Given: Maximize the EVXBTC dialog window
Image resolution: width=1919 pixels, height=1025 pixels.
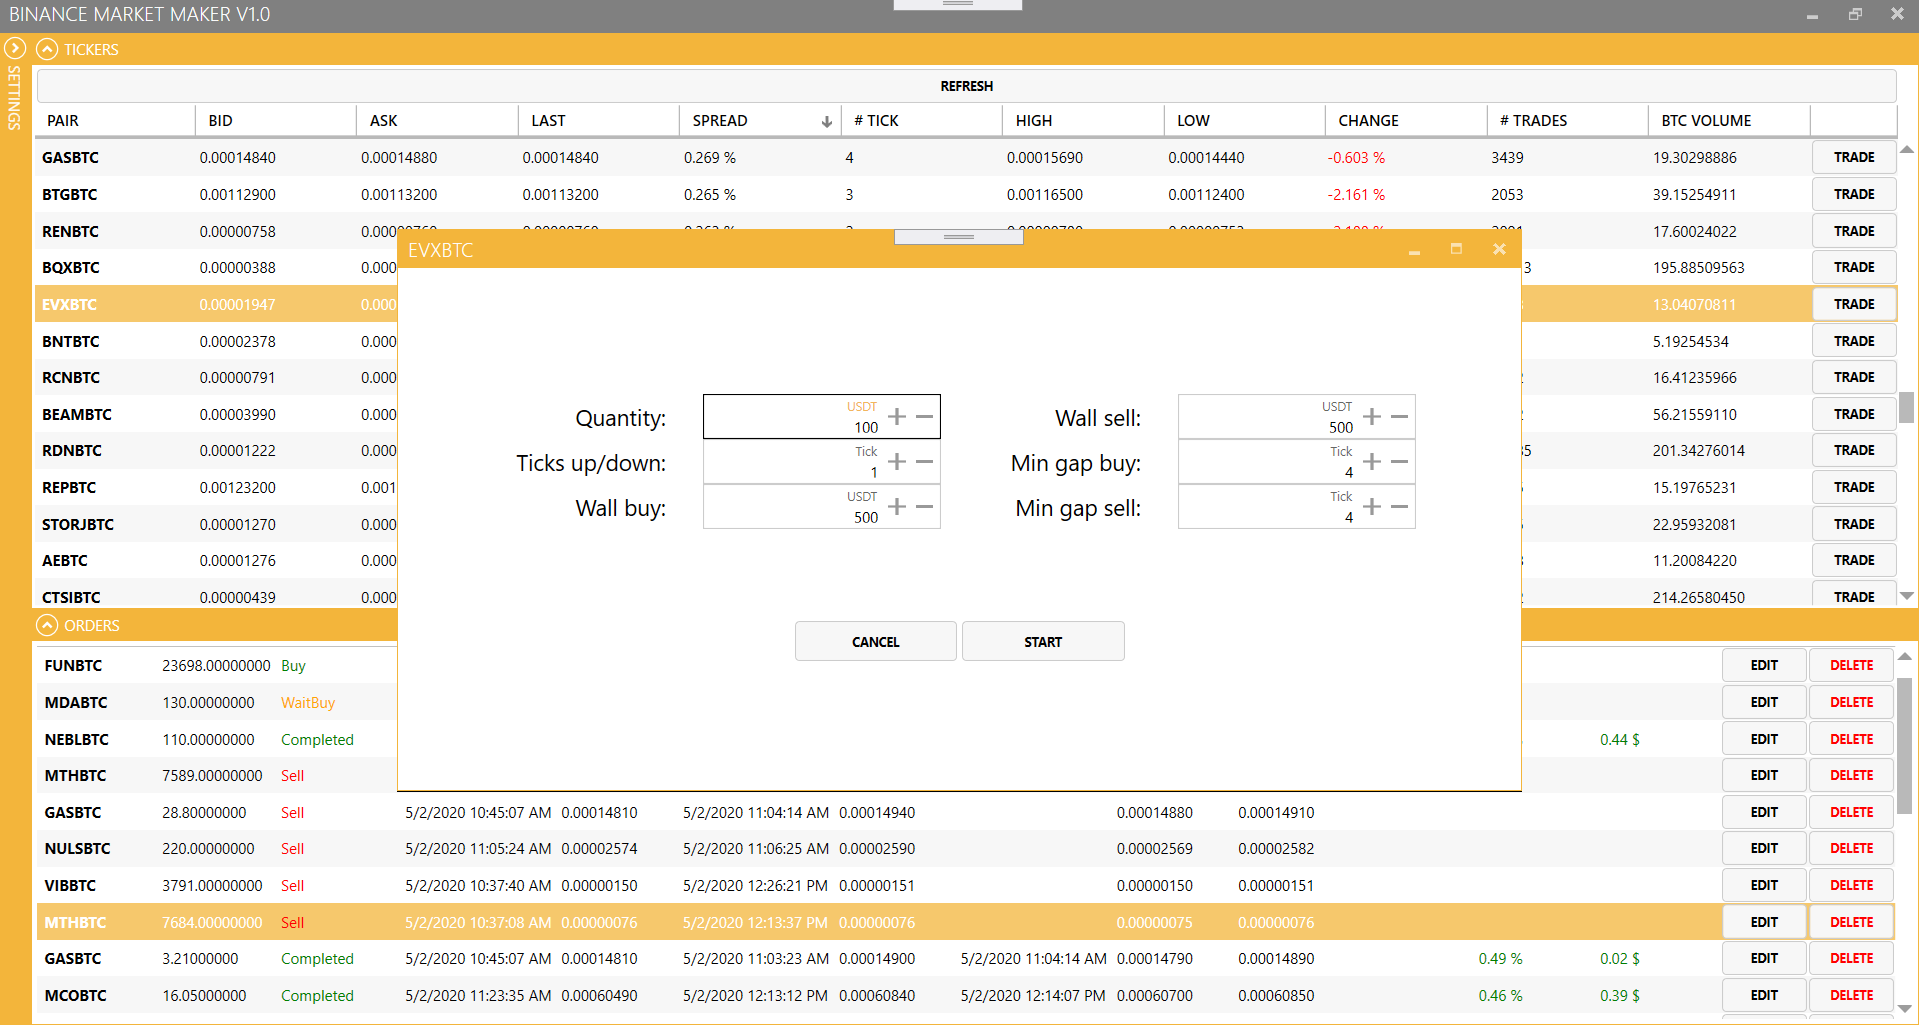Looking at the screenshot, I should (1456, 249).
